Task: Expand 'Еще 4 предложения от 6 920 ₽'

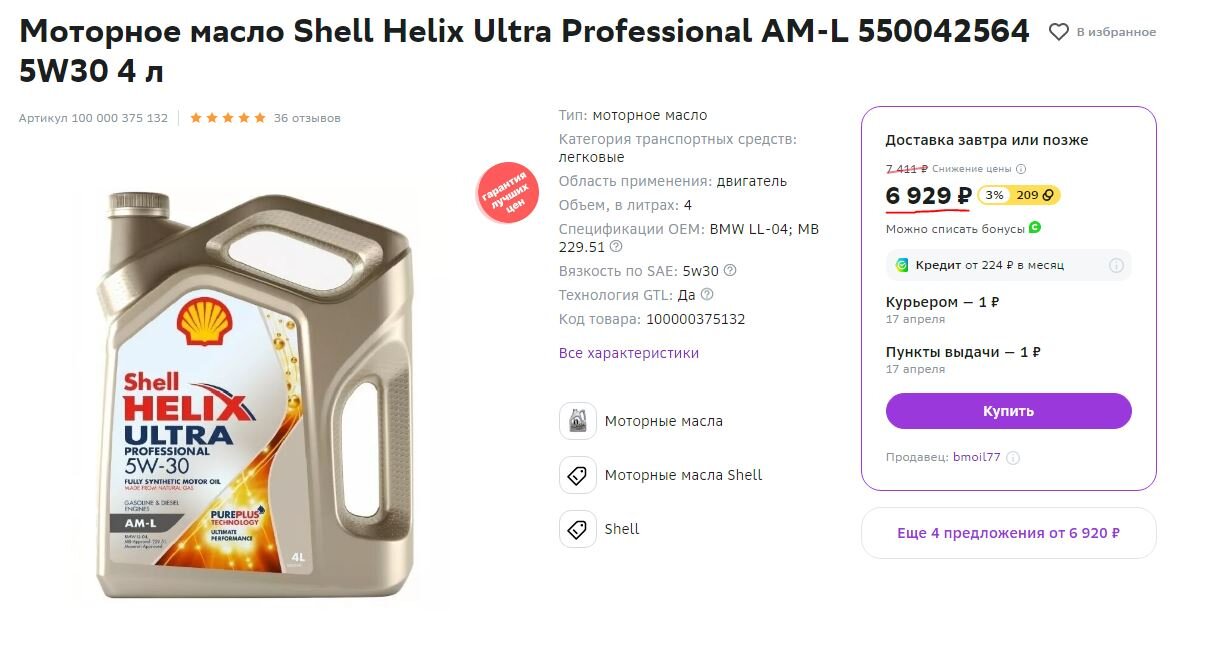Action: coord(1008,533)
